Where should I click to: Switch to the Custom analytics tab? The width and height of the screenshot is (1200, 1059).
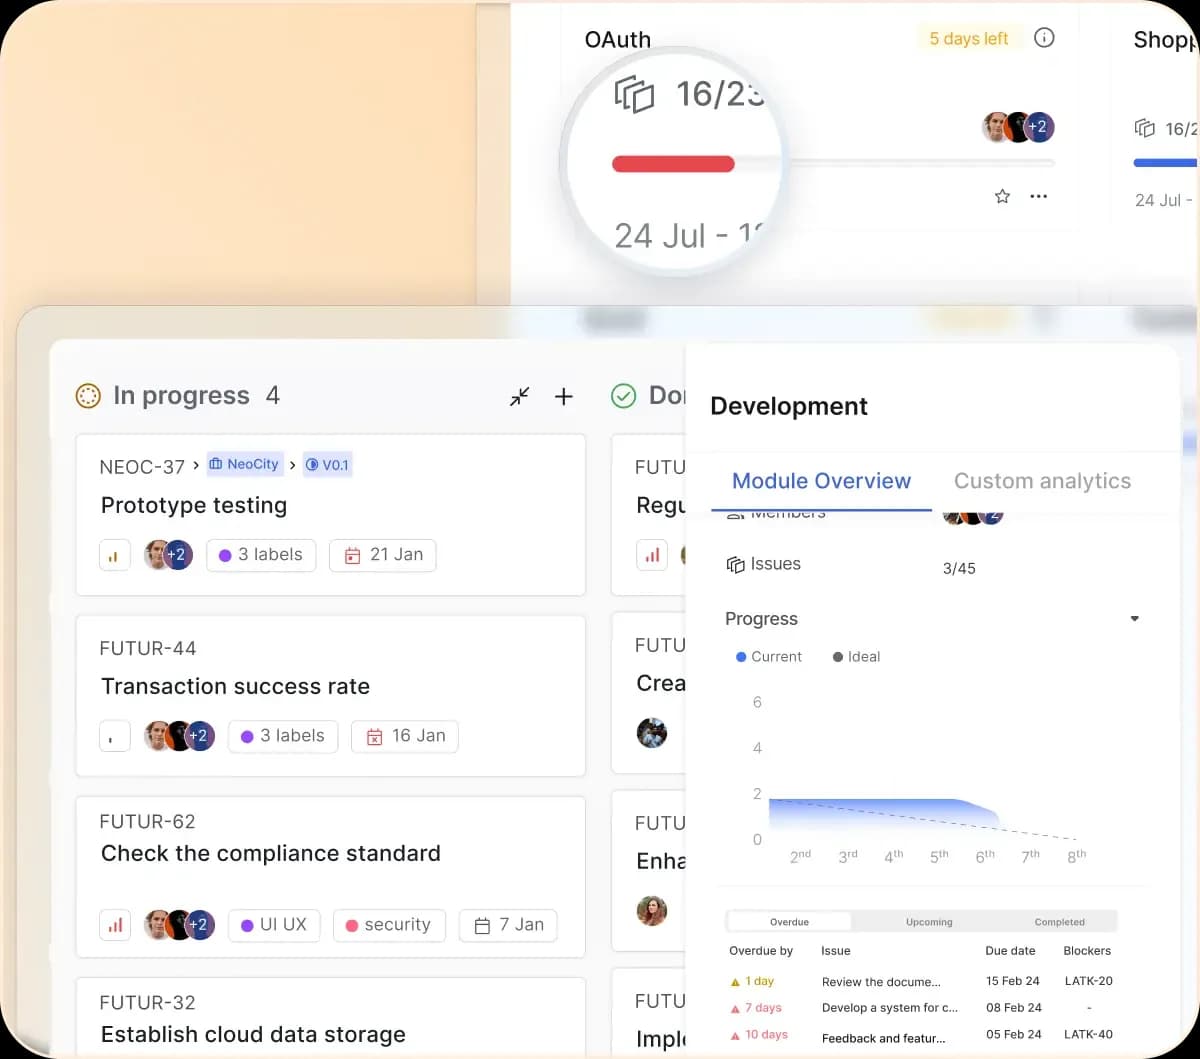pos(1042,481)
